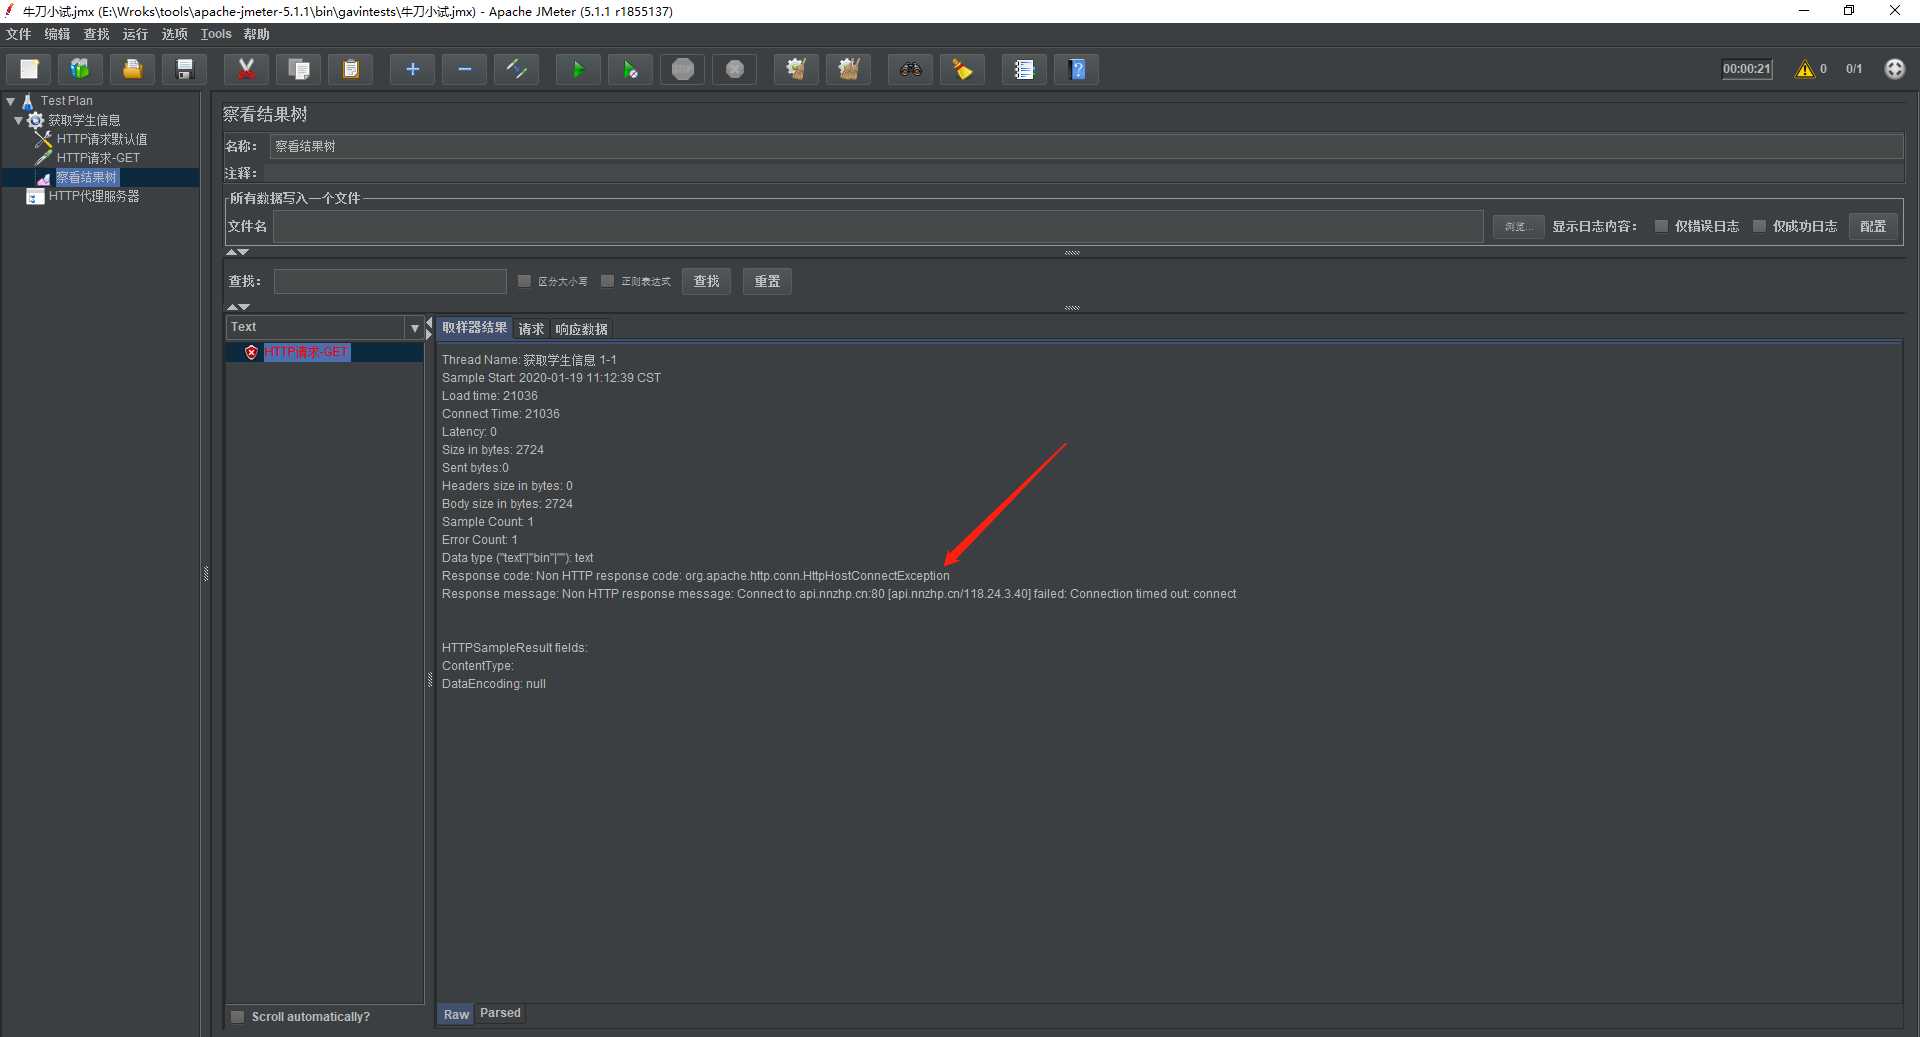Screen dimensions: 1920x1037
Task: Open Search with binoculars icon
Action: pos(910,69)
